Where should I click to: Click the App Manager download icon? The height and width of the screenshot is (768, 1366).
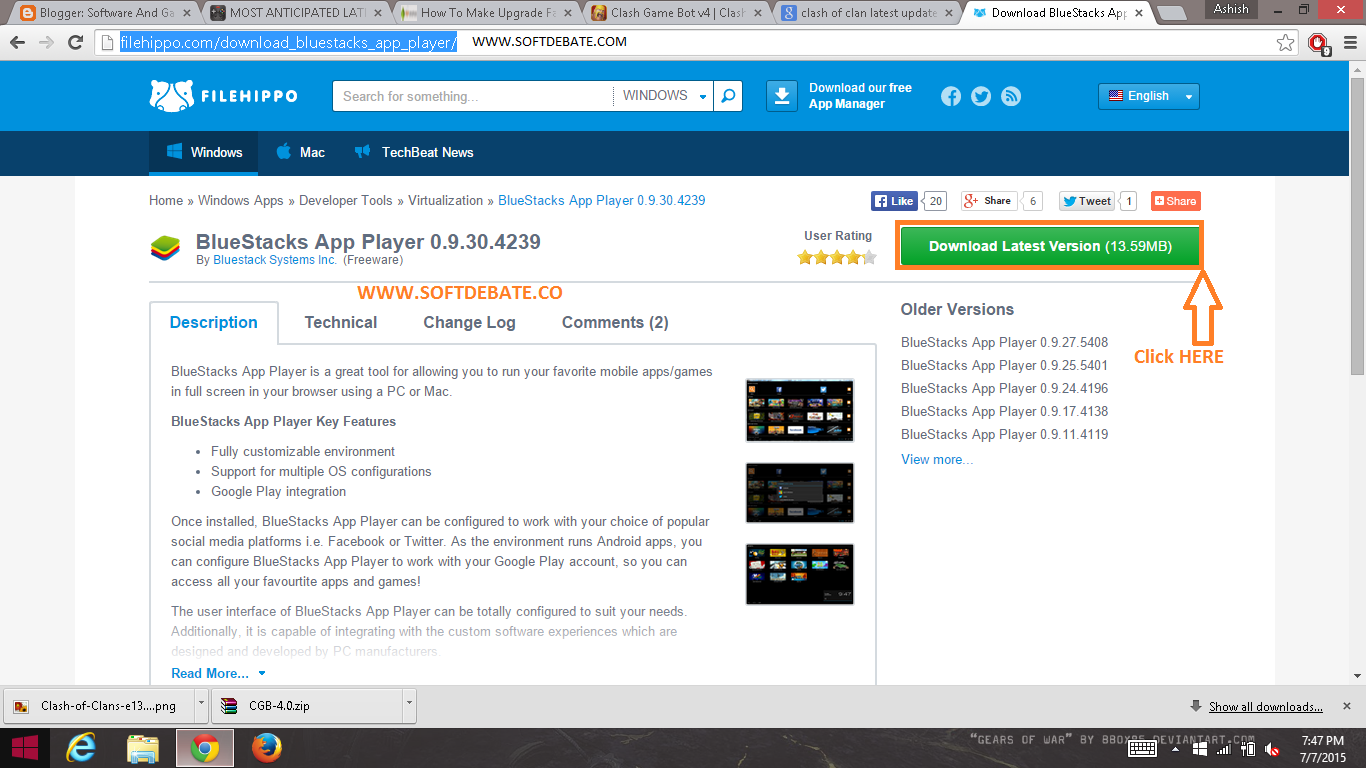pos(782,96)
